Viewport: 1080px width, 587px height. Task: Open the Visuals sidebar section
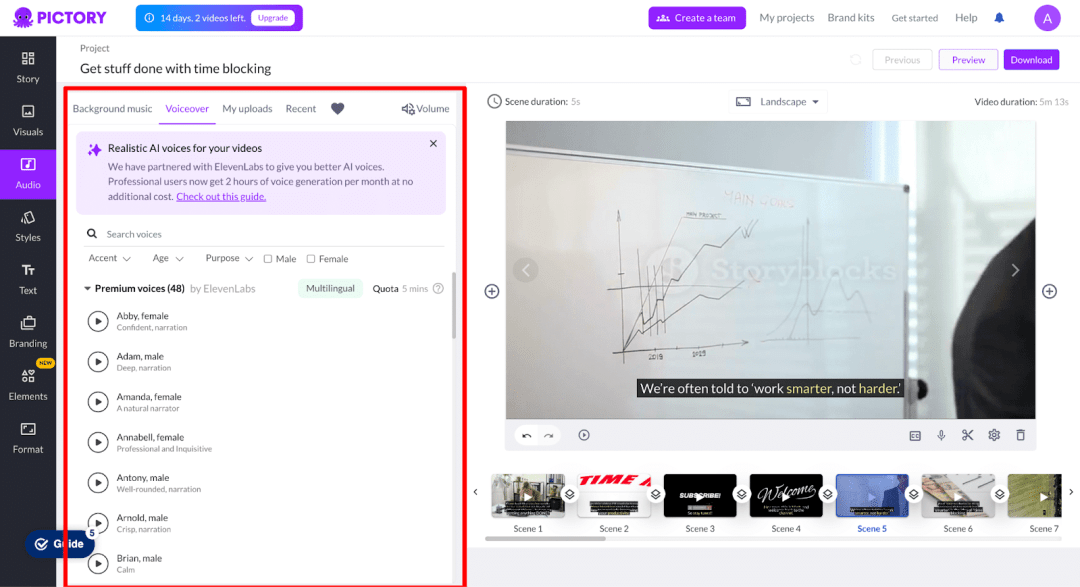[28, 121]
